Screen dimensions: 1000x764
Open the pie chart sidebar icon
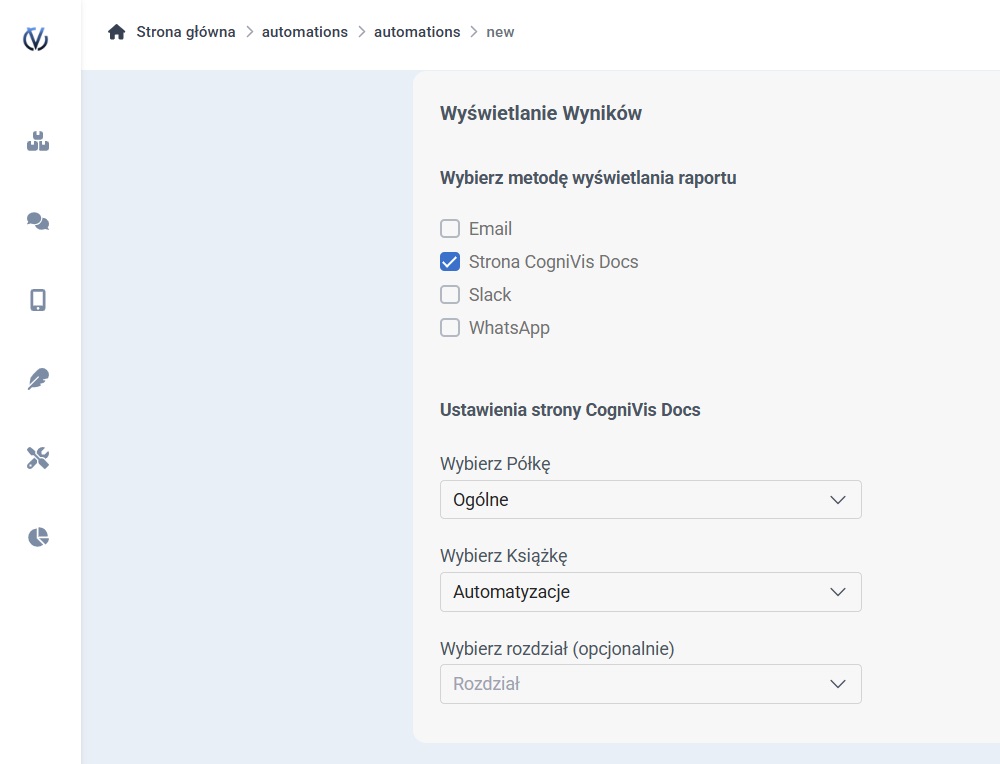tap(38, 537)
